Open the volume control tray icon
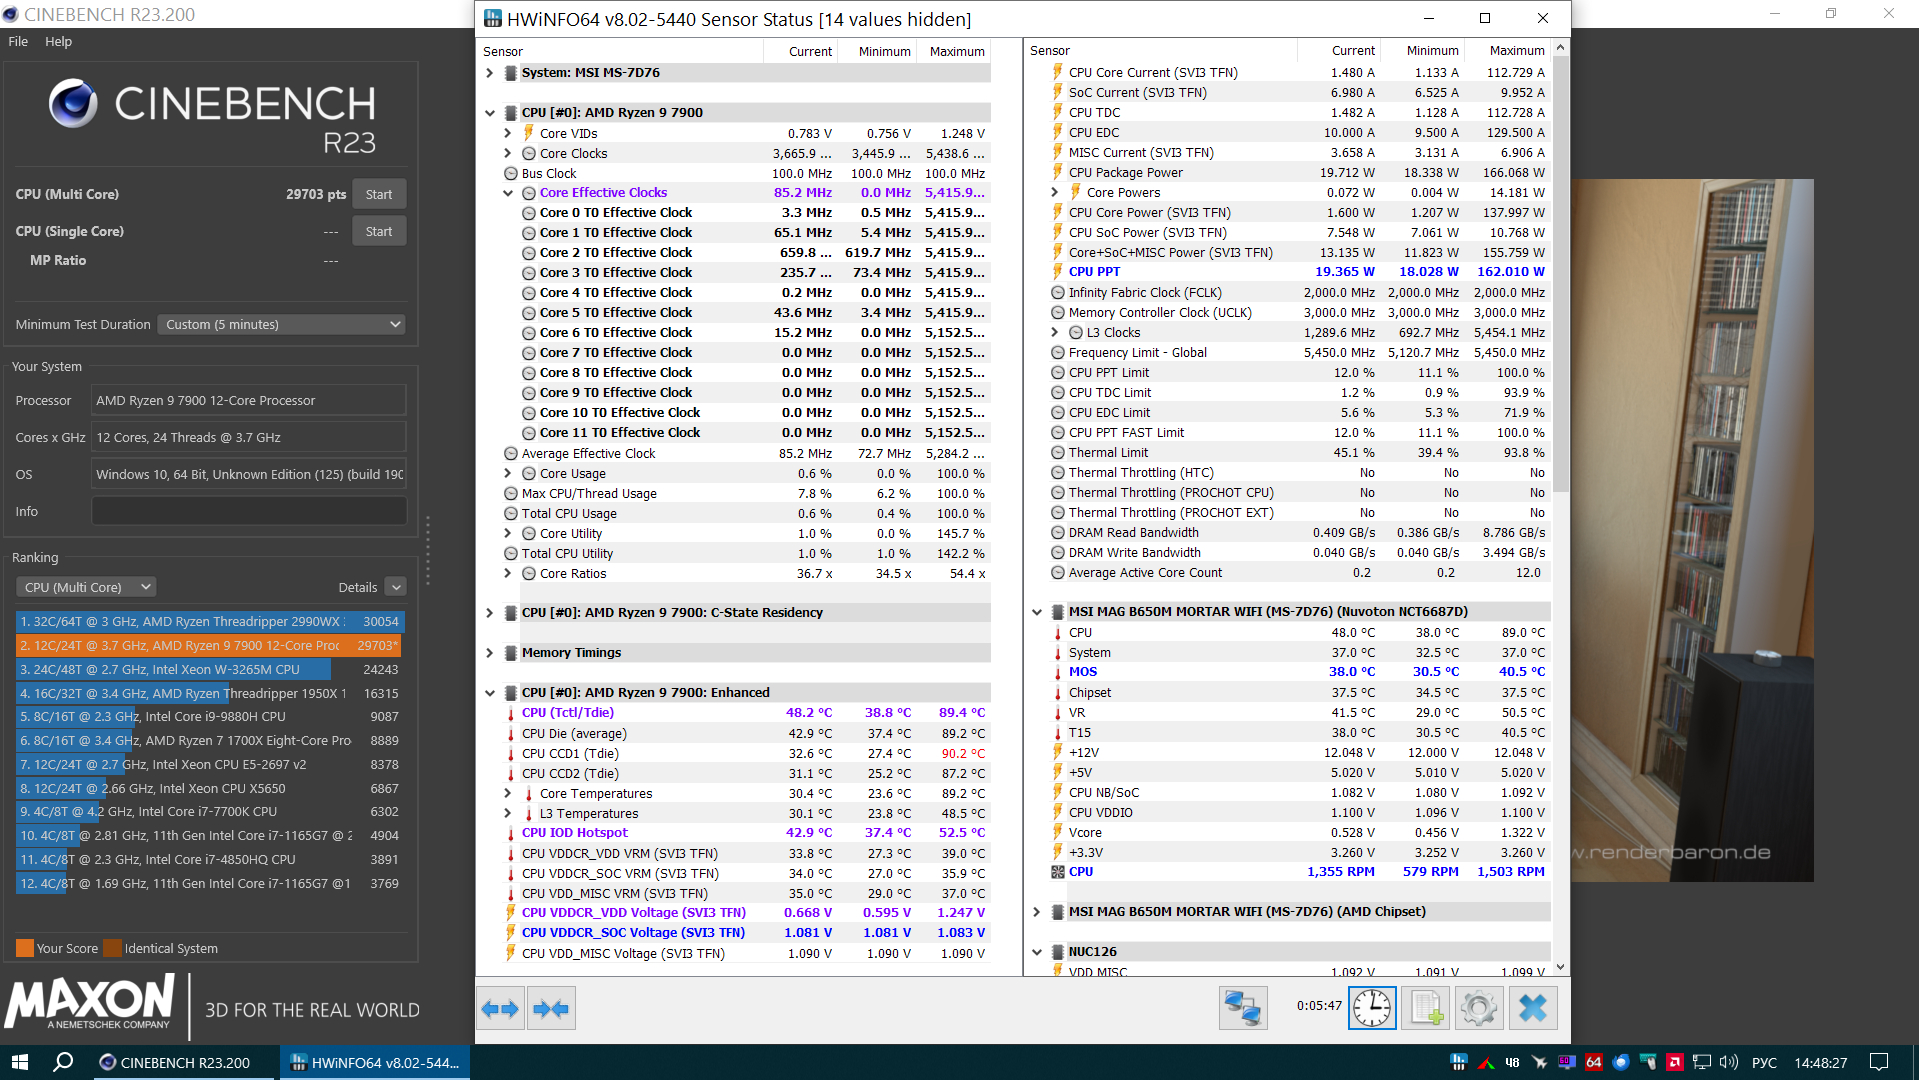Screen dimensions: 1919x1080 tap(1729, 1062)
